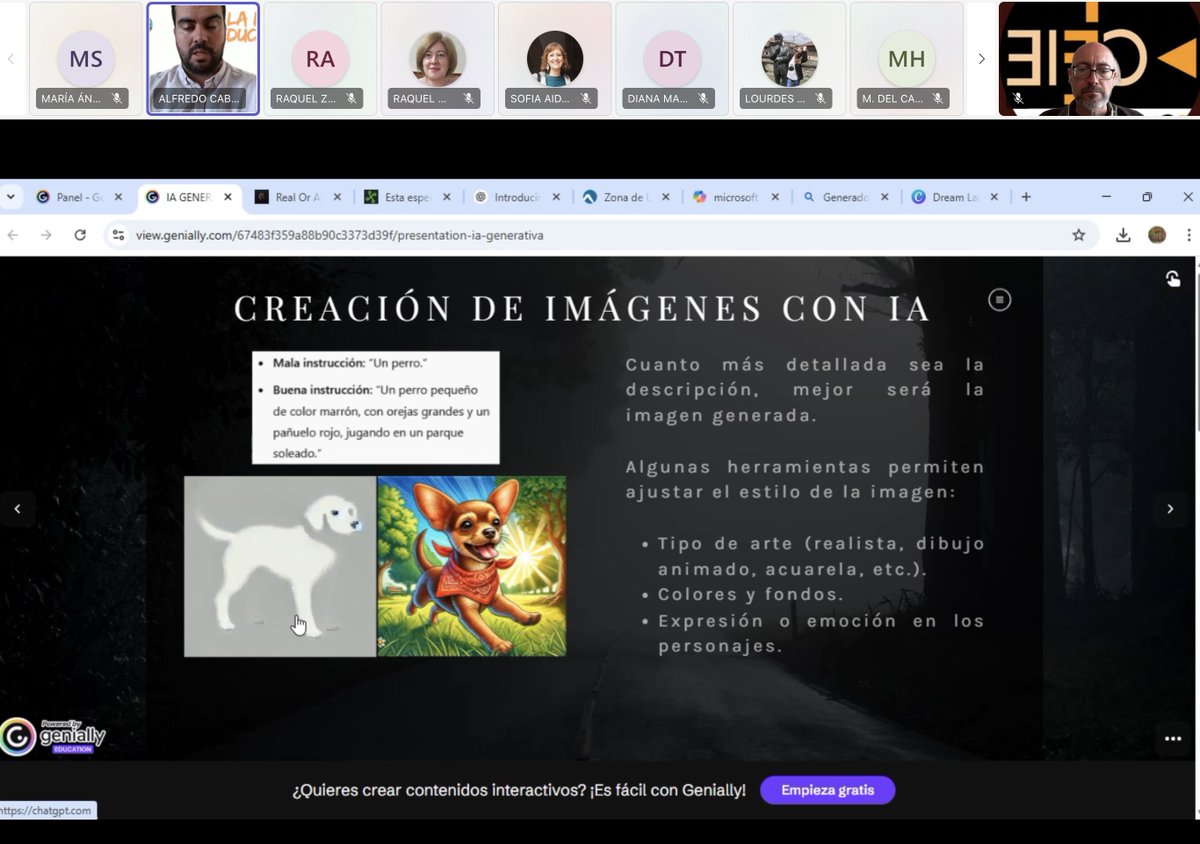Click the Chrome profile avatar

pos(1158,235)
